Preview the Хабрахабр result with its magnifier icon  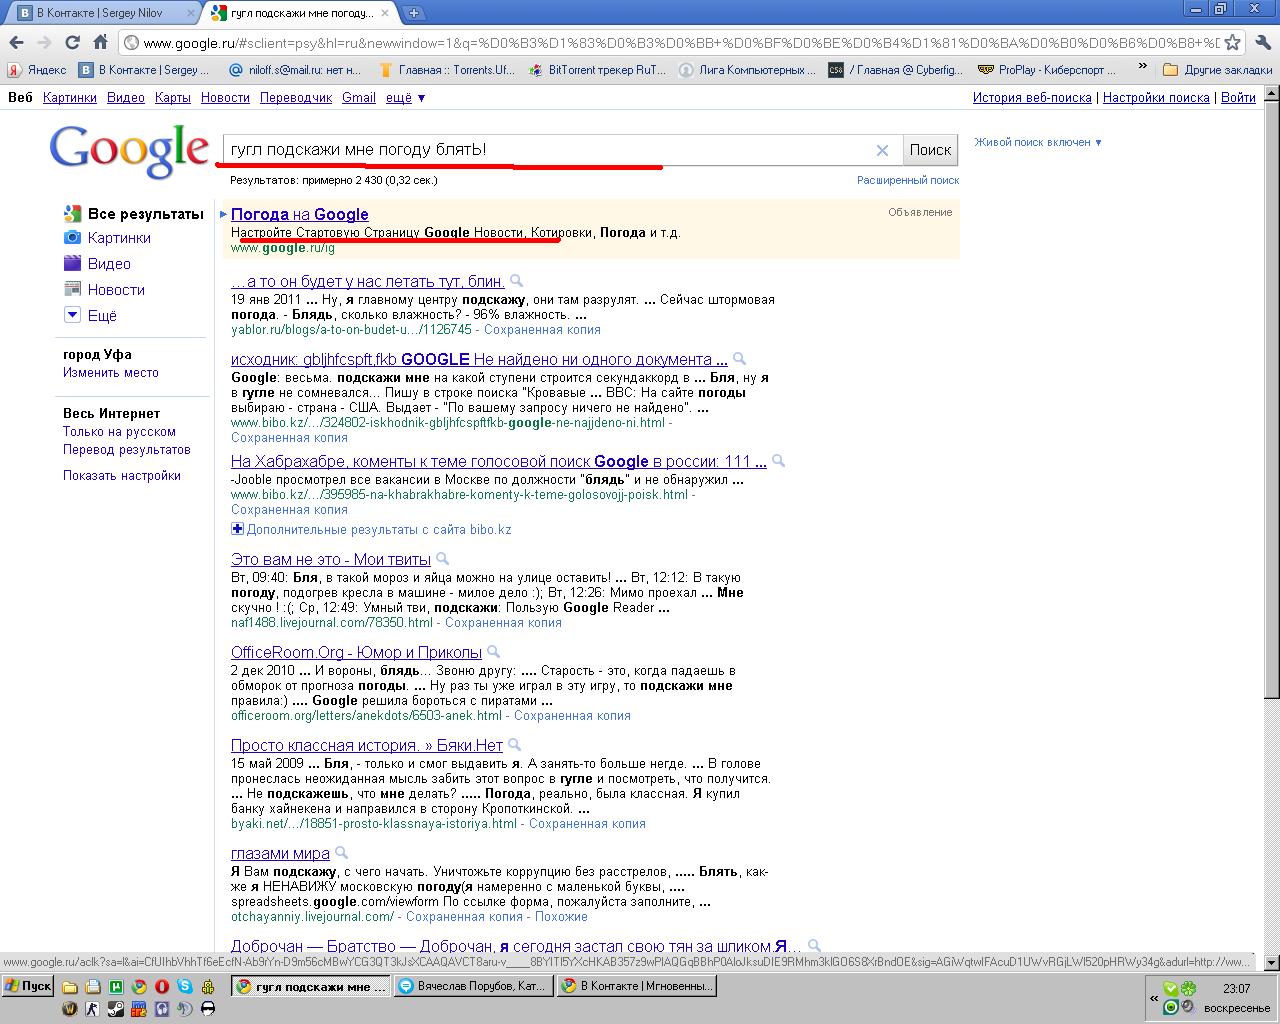click(x=778, y=461)
